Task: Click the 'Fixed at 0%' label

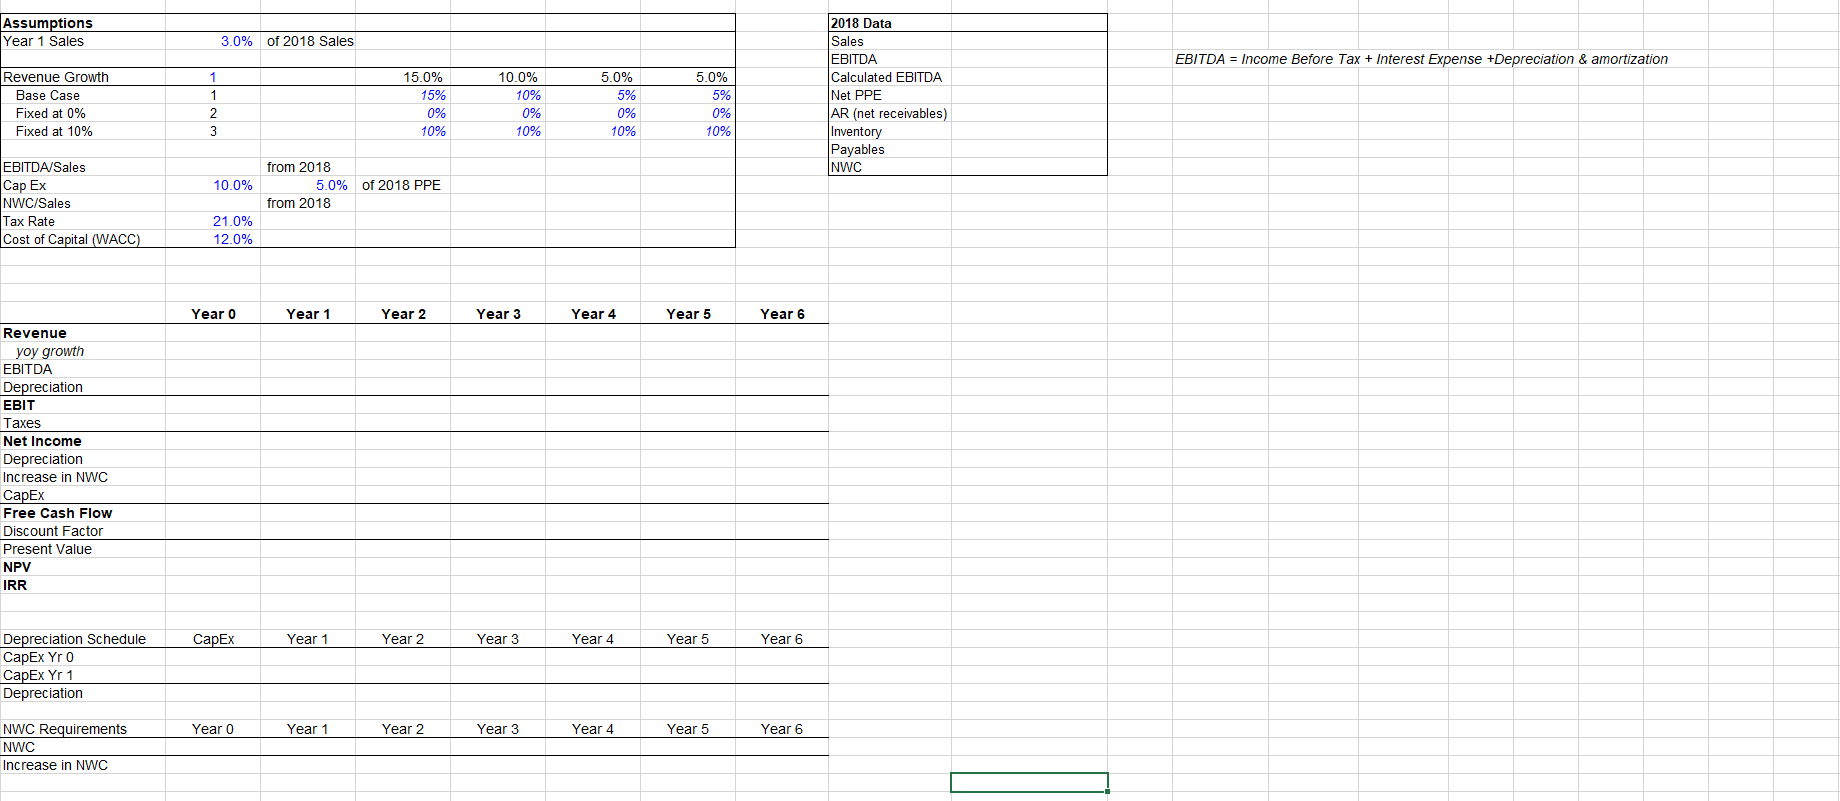Action: pos(51,113)
